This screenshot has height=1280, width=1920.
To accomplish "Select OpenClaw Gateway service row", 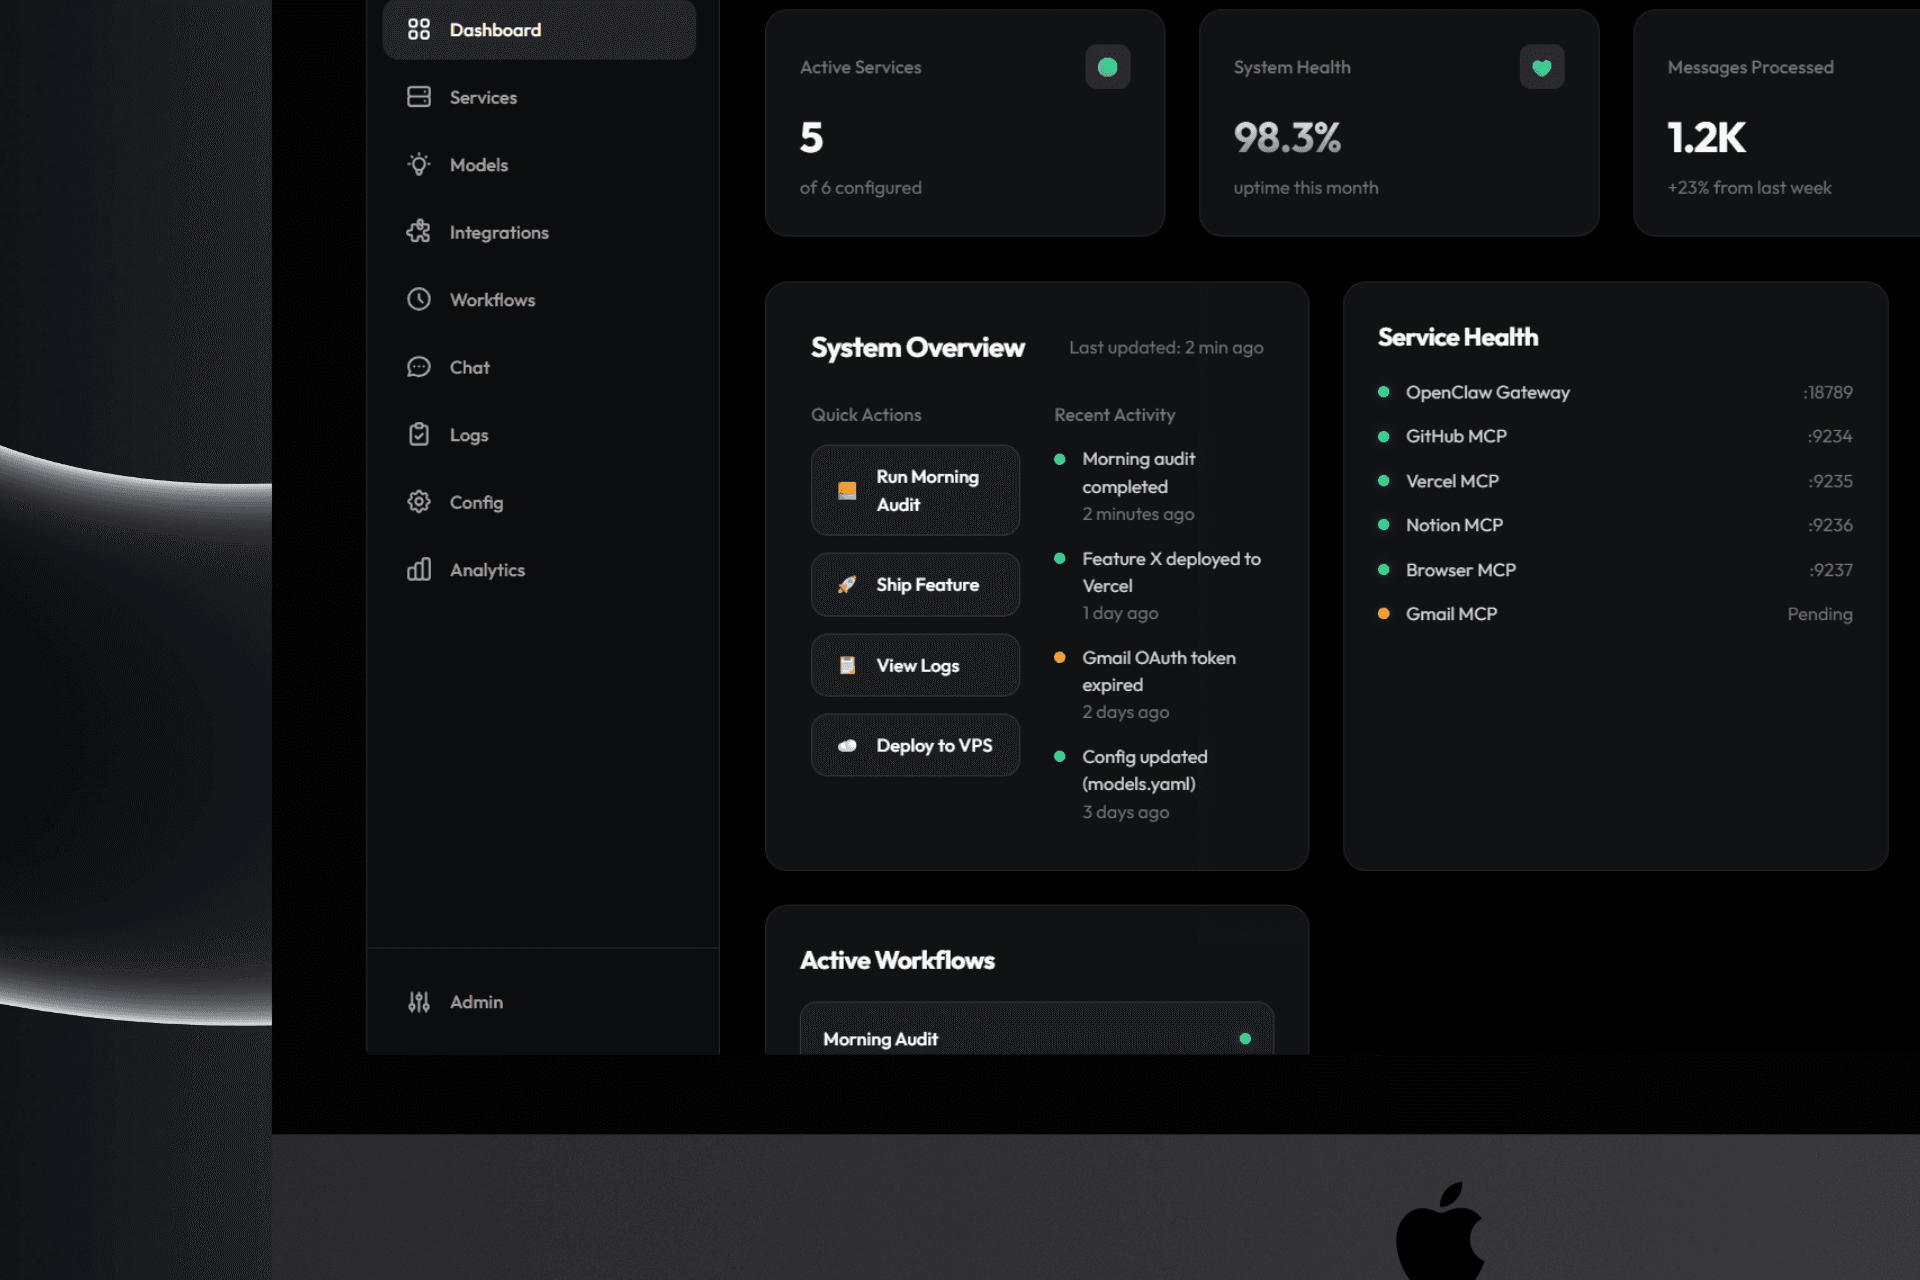I will pyautogui.click(x=1615, y=392).
